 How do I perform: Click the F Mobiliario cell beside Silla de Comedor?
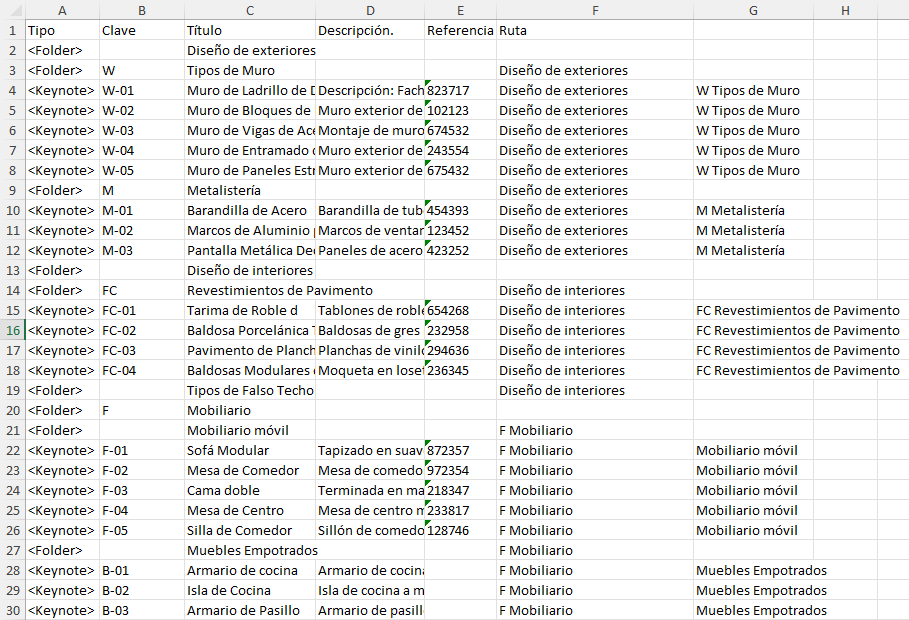tap(595, 530)
